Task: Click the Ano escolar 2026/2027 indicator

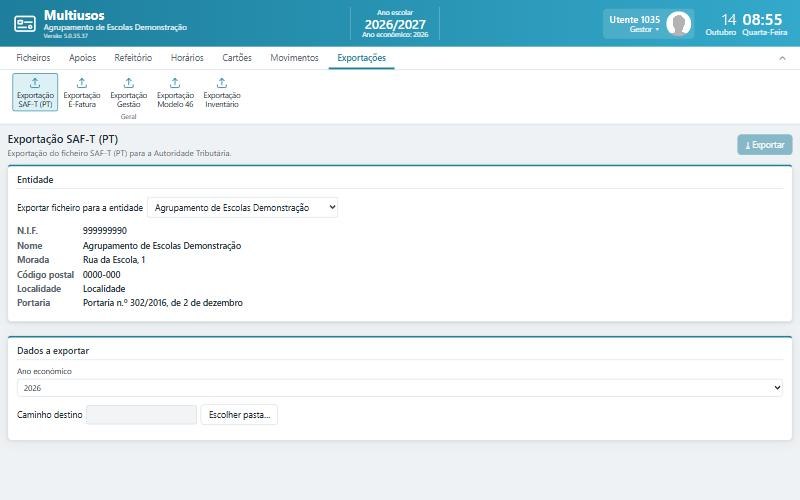Action: (395, 23)
